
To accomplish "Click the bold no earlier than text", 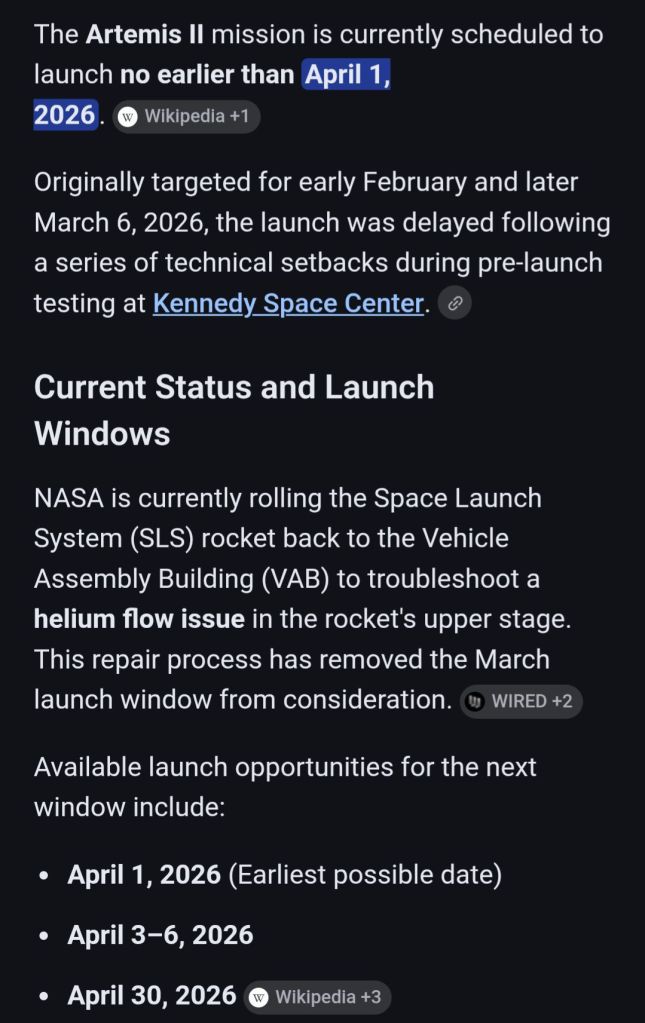I will (207, 74).
